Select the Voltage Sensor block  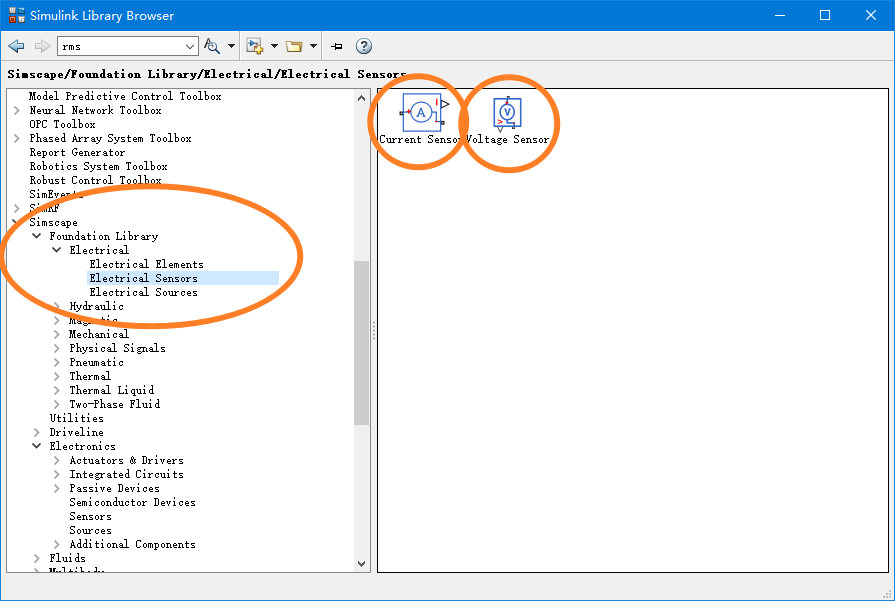tap(507, 121)
